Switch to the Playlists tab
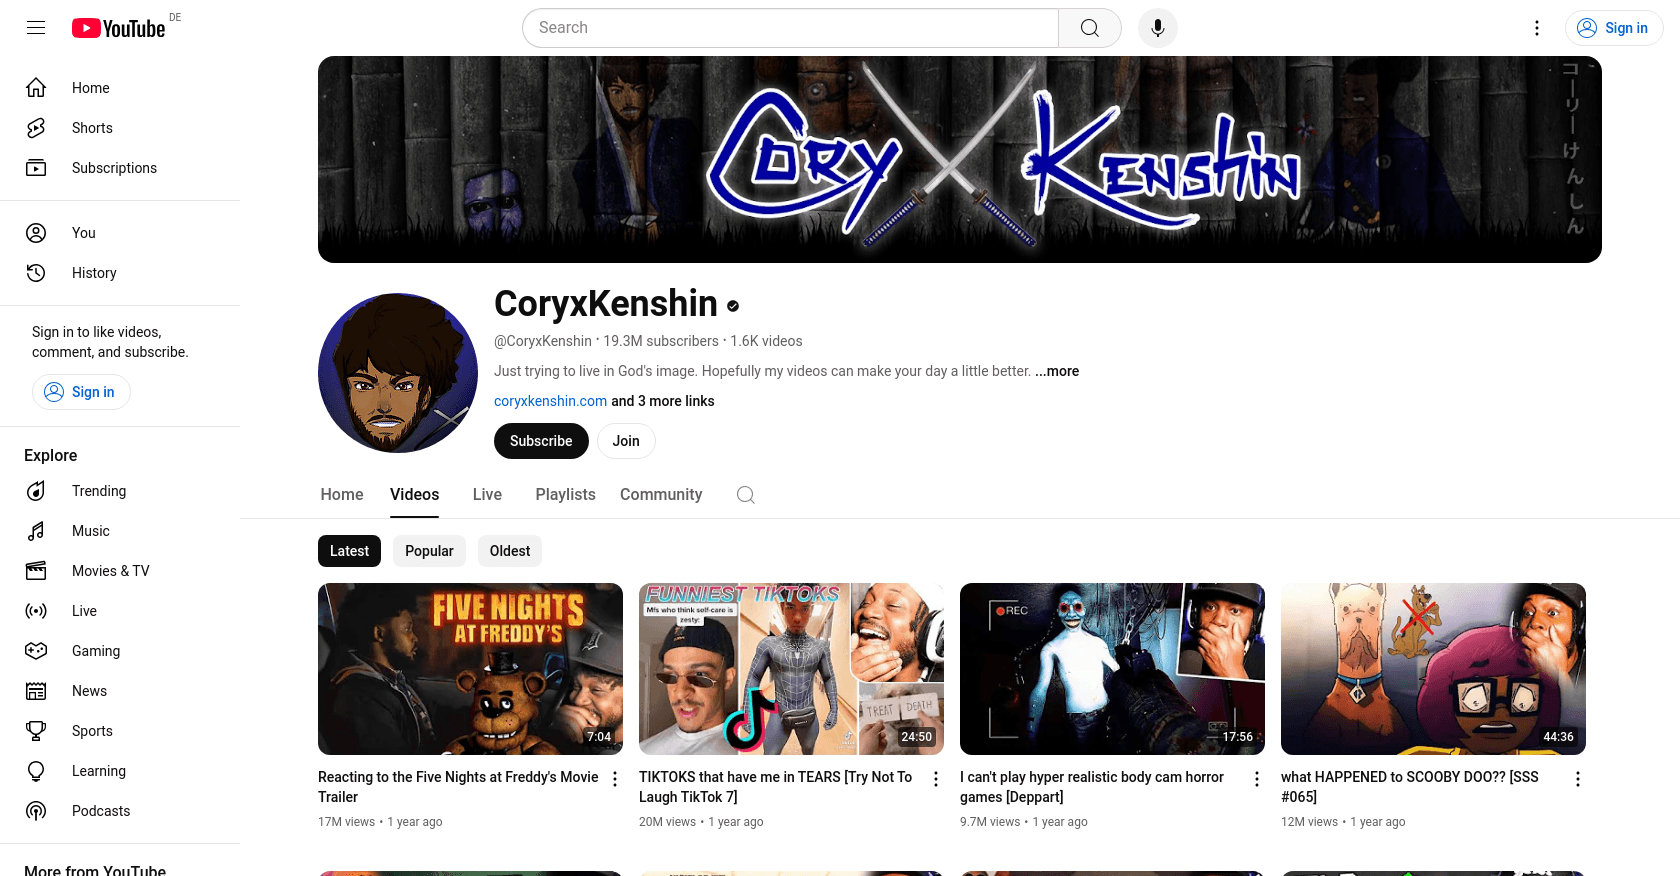This screenshot has width=1680, height=876. click(565, 495)
